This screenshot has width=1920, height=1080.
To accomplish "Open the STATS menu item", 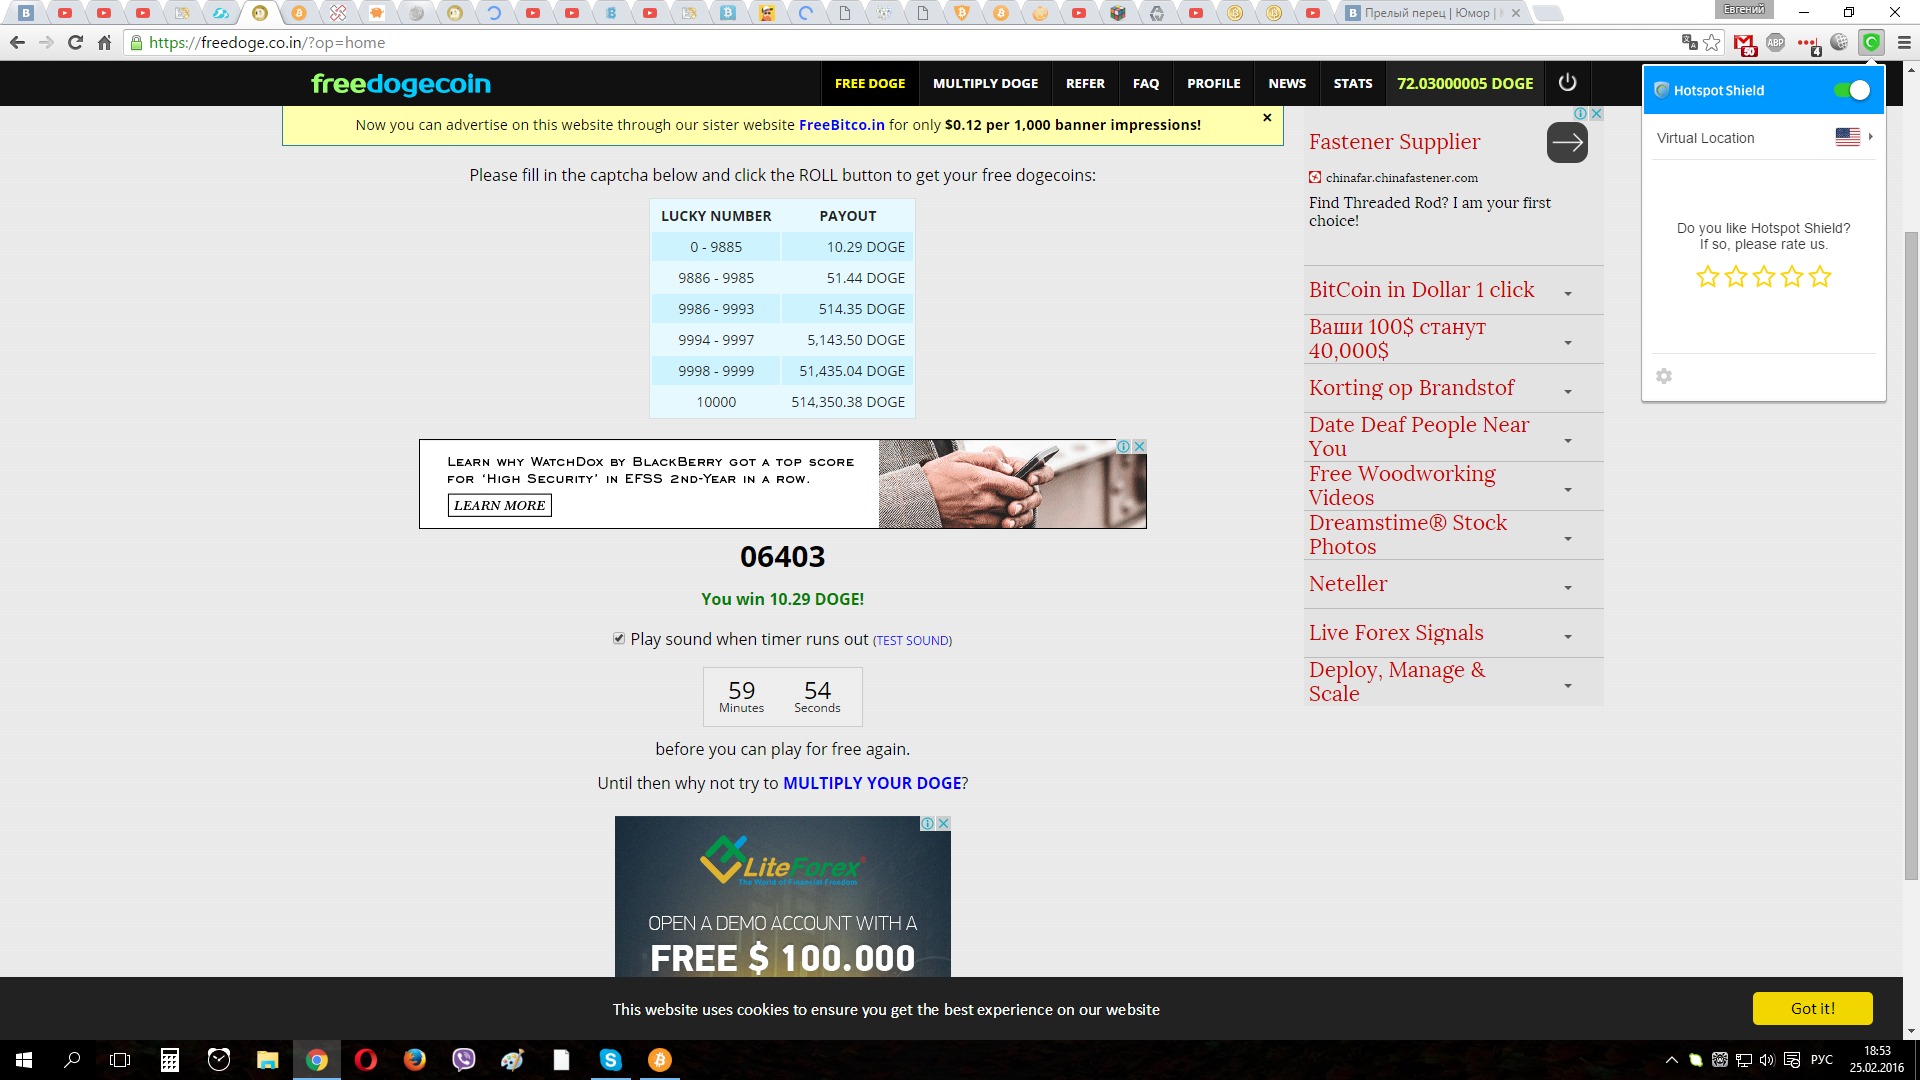I will [1353, 83].
